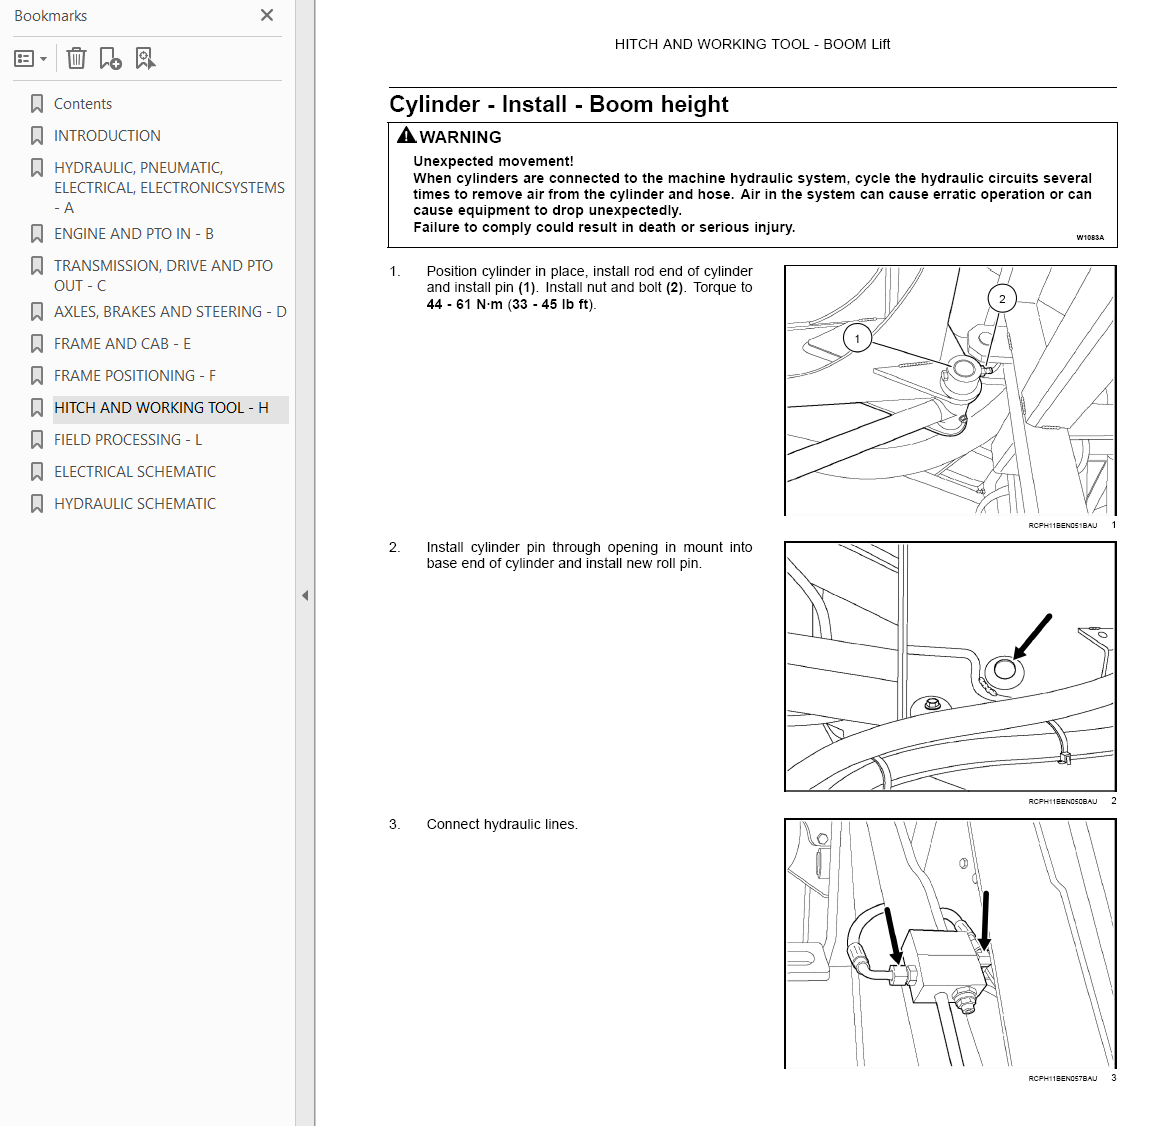1160x1126 pixels.
Task: Collapse the sidebar using the arrow handle
Action: [305, 596]
